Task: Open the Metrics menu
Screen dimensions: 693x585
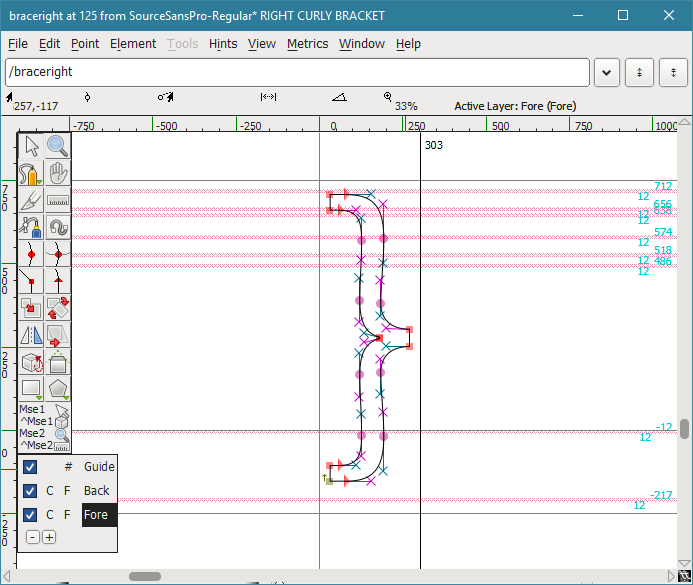Action: [x=307, y=44]
